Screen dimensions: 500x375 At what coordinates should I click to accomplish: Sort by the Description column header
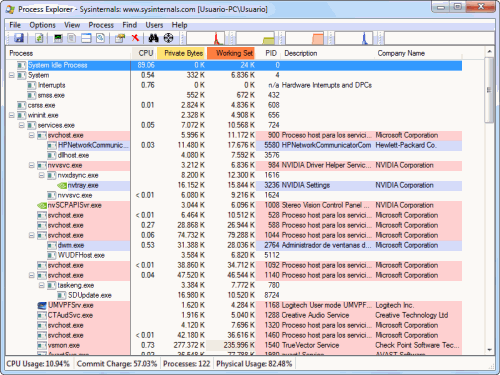coord(328,53)
